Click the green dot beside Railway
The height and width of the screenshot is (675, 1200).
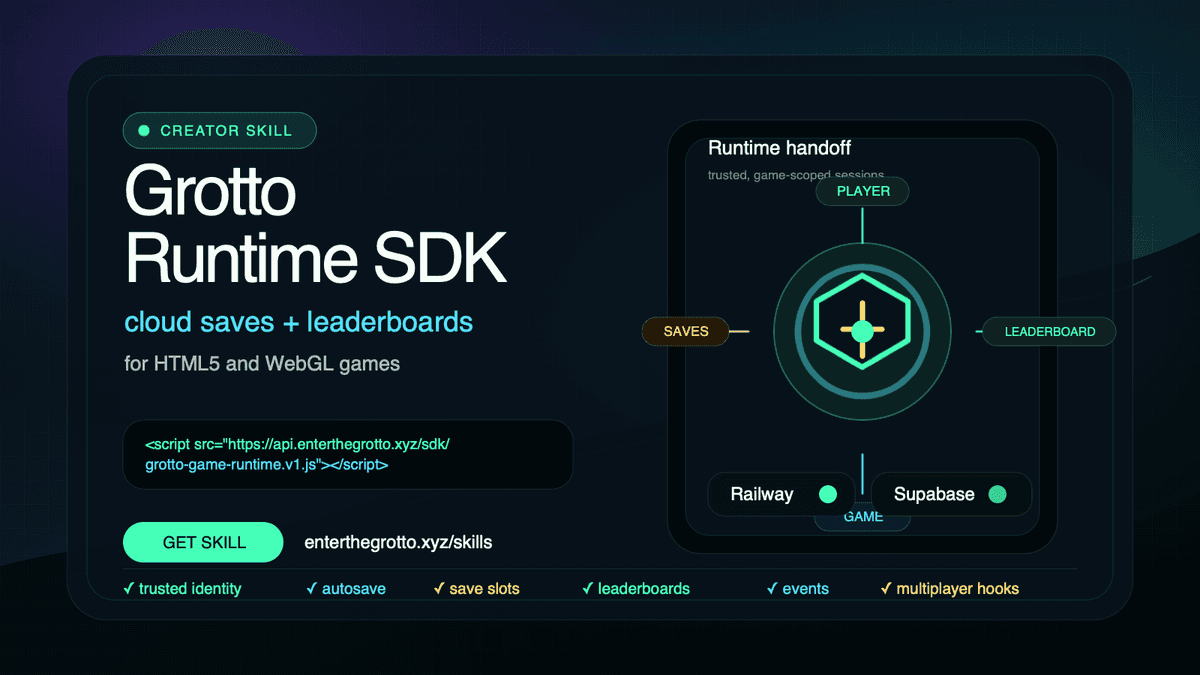828,494
